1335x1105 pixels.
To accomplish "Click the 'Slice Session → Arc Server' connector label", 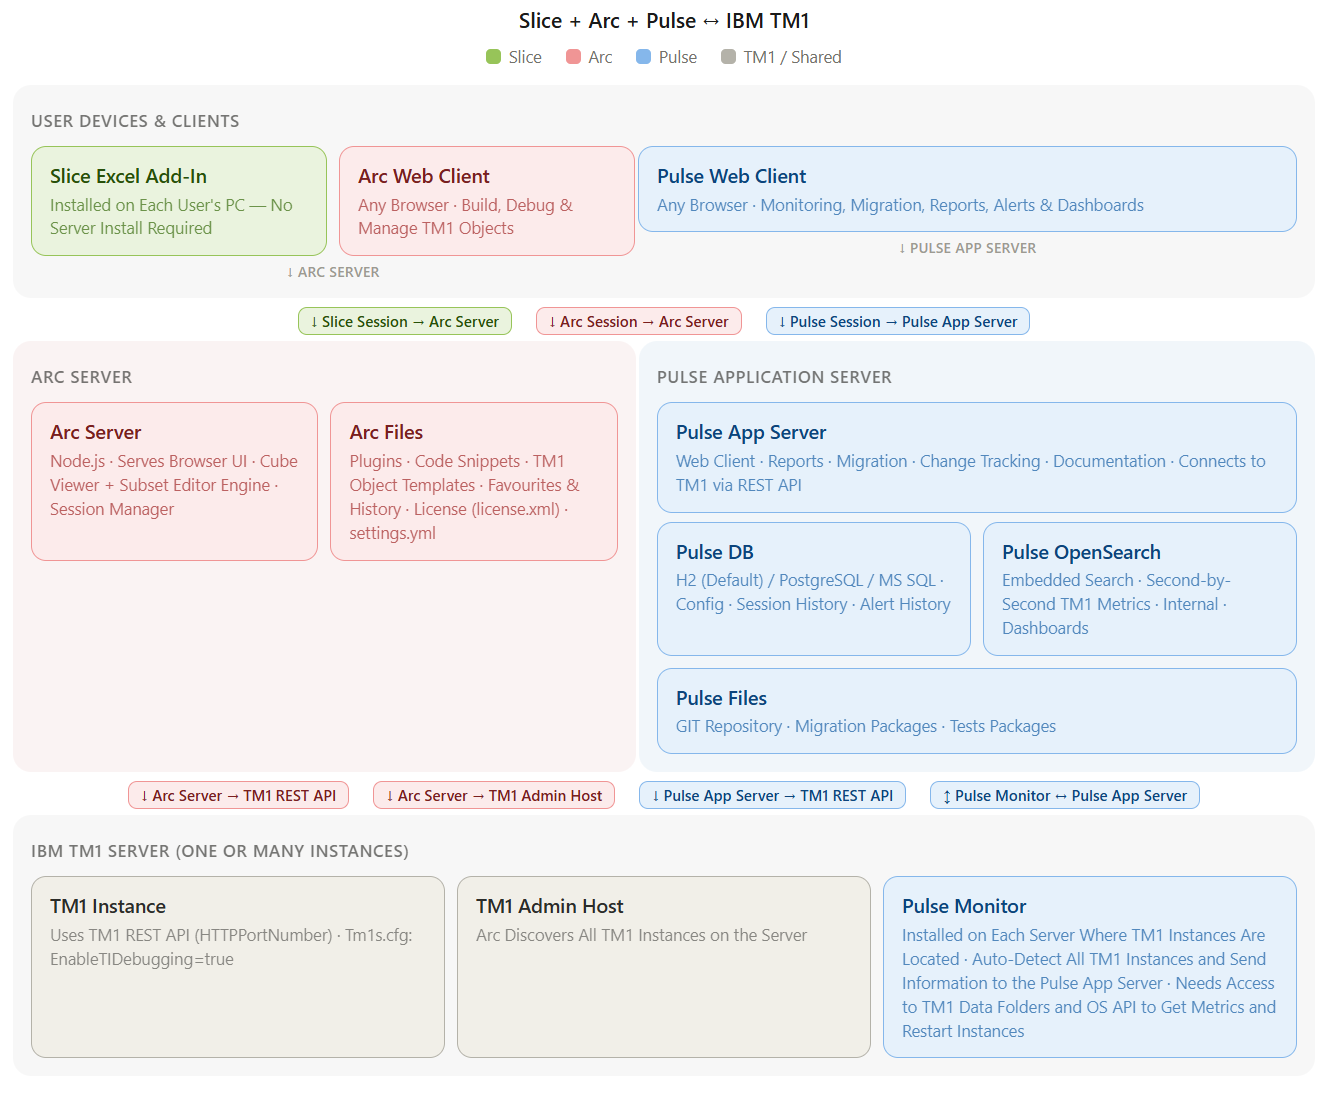I will pyautogui.click(x=405, y=321).
